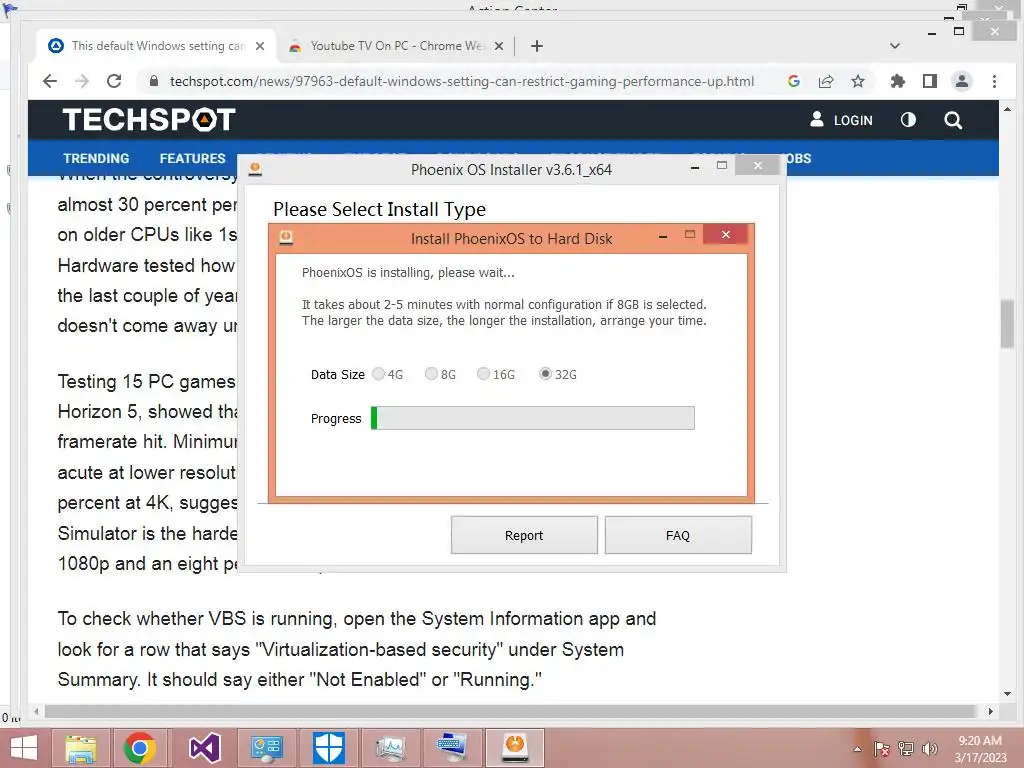Open the FEATURES menu on TechSpot
The height and width of the screenshot is (768, 1024).
point(192,158)
